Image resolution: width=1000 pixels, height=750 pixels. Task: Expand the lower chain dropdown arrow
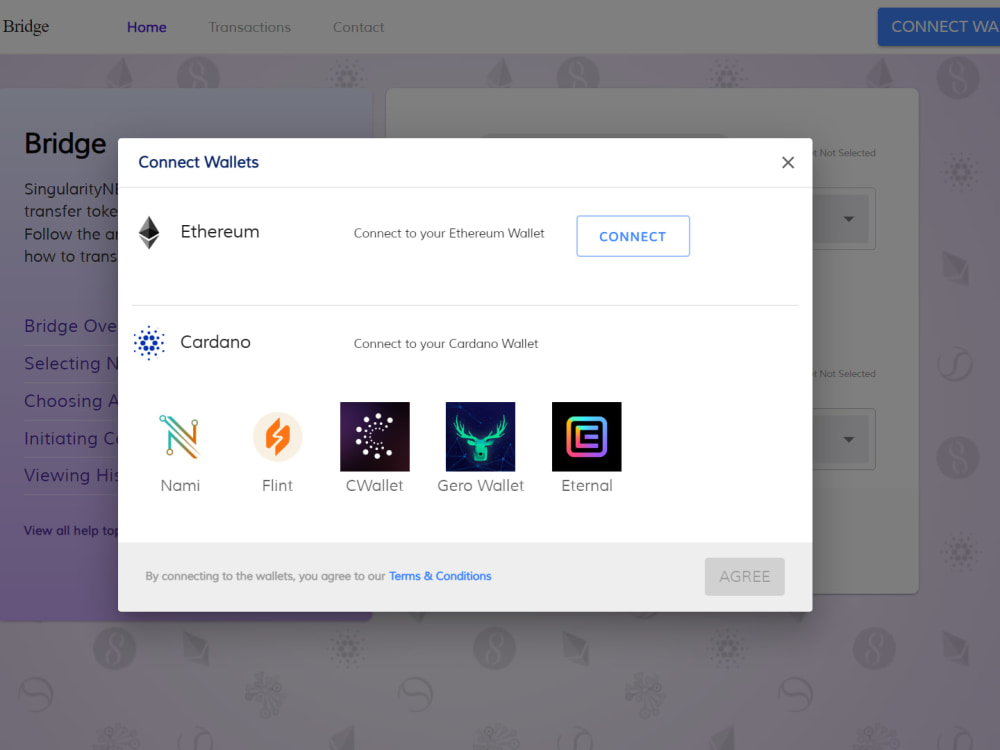[849, 439]
